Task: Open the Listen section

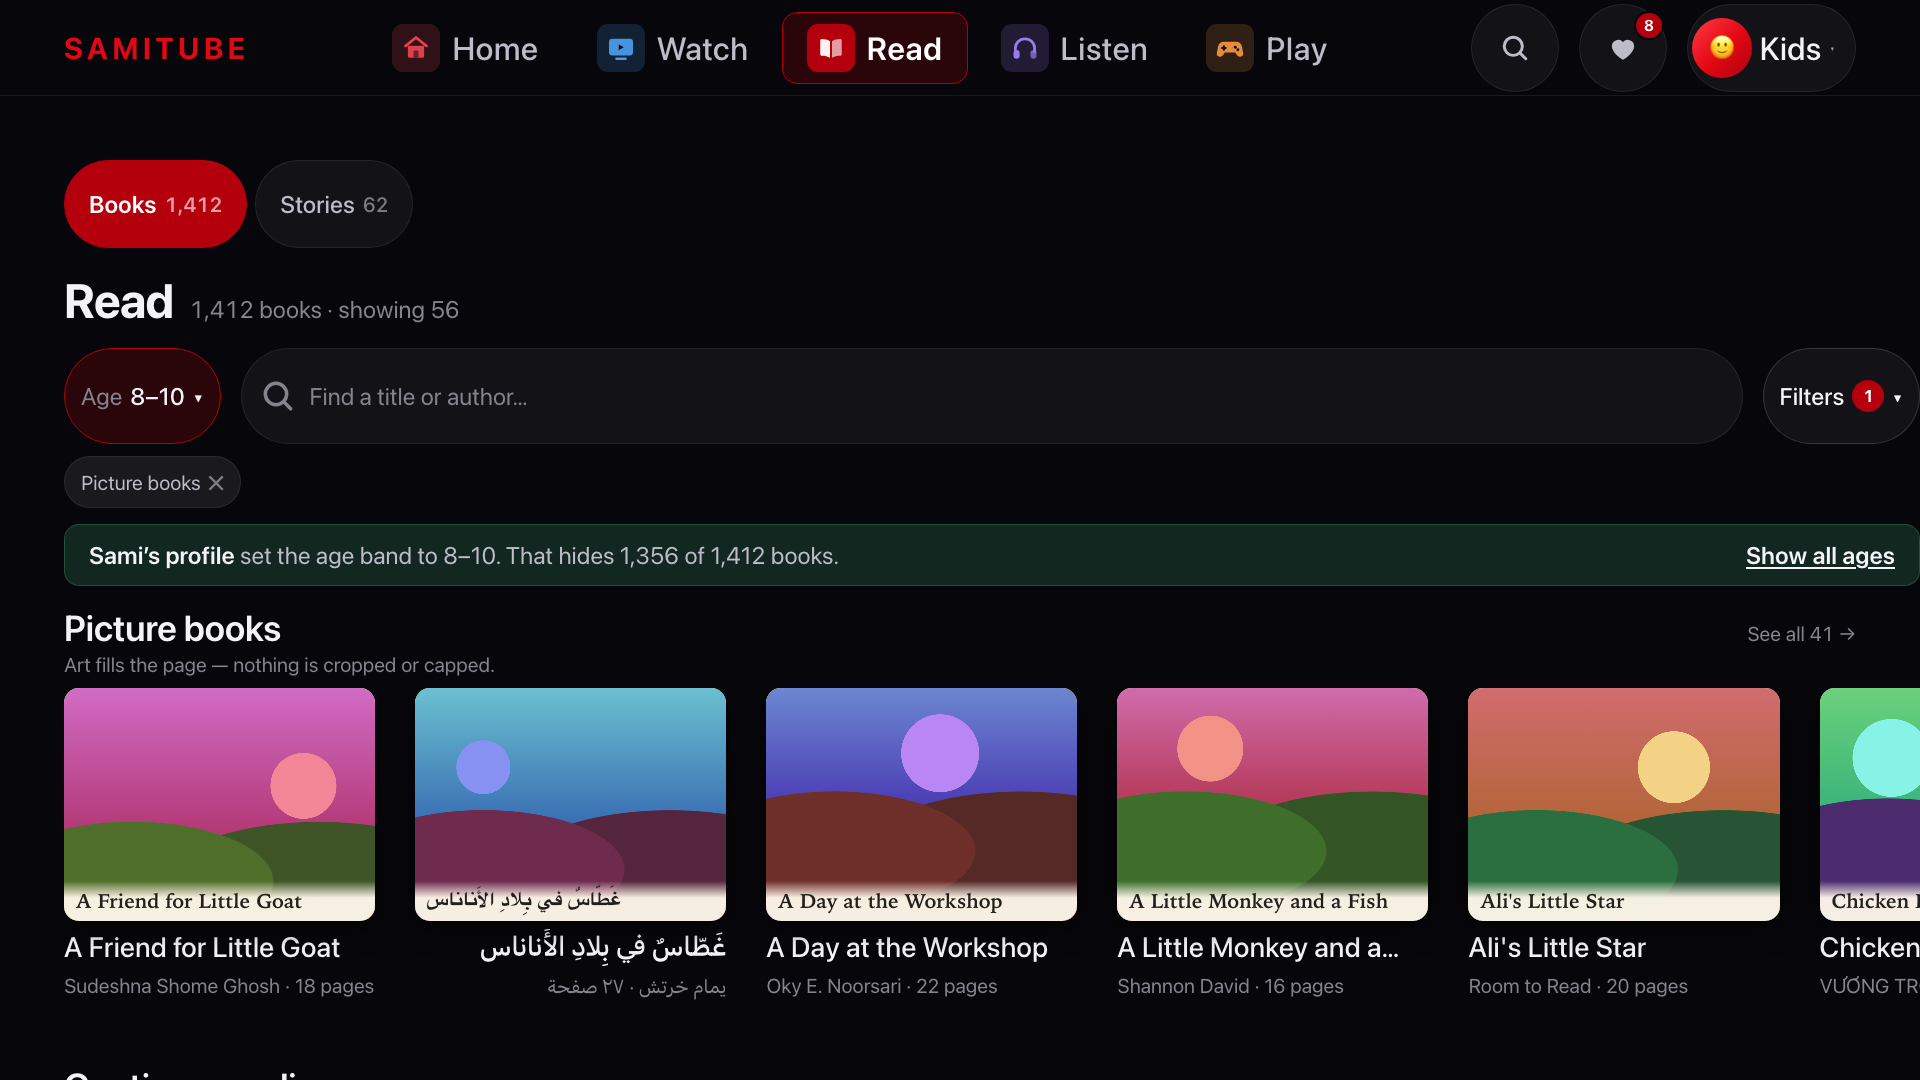Action: click(x=1075, y=48)
